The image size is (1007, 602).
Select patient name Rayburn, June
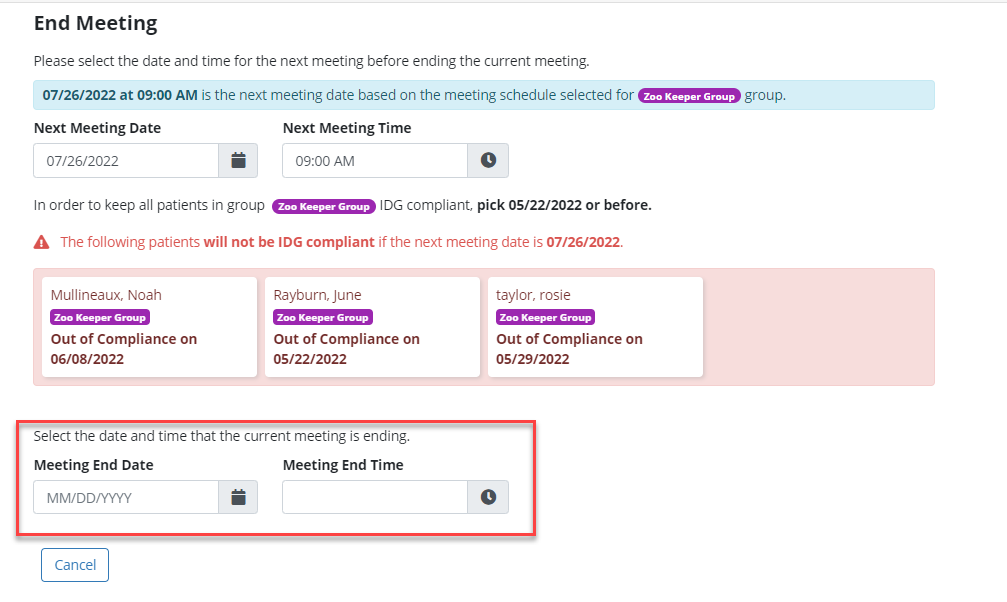click(x=317, y=295)
